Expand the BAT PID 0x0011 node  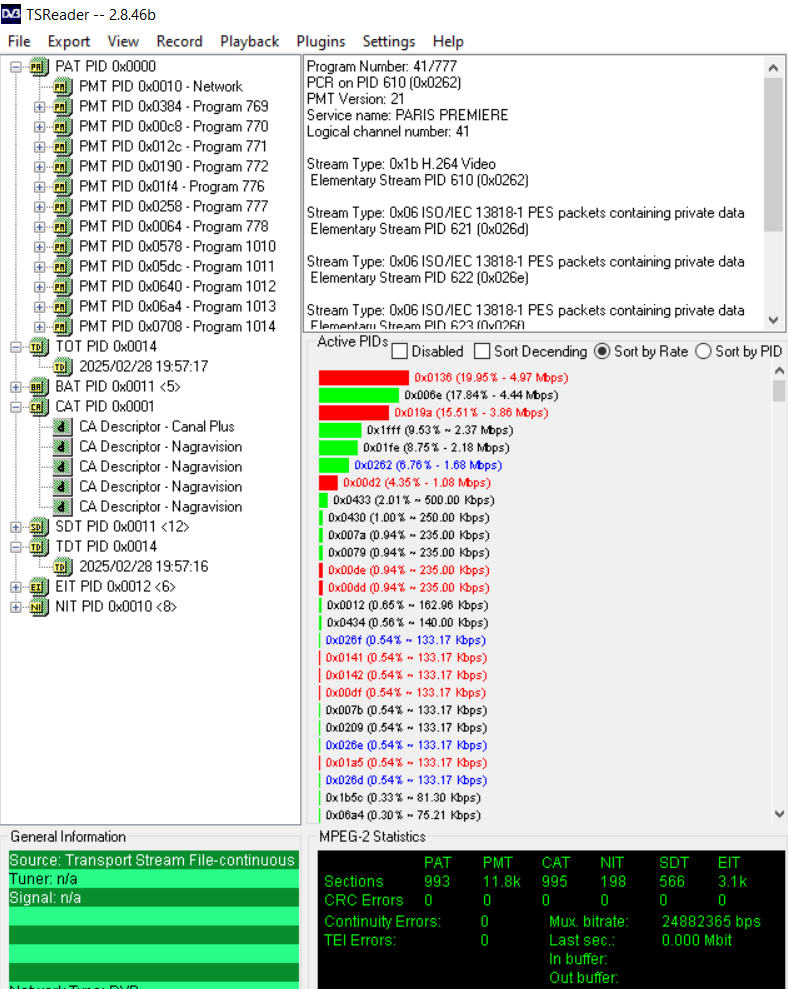(16, 387)
